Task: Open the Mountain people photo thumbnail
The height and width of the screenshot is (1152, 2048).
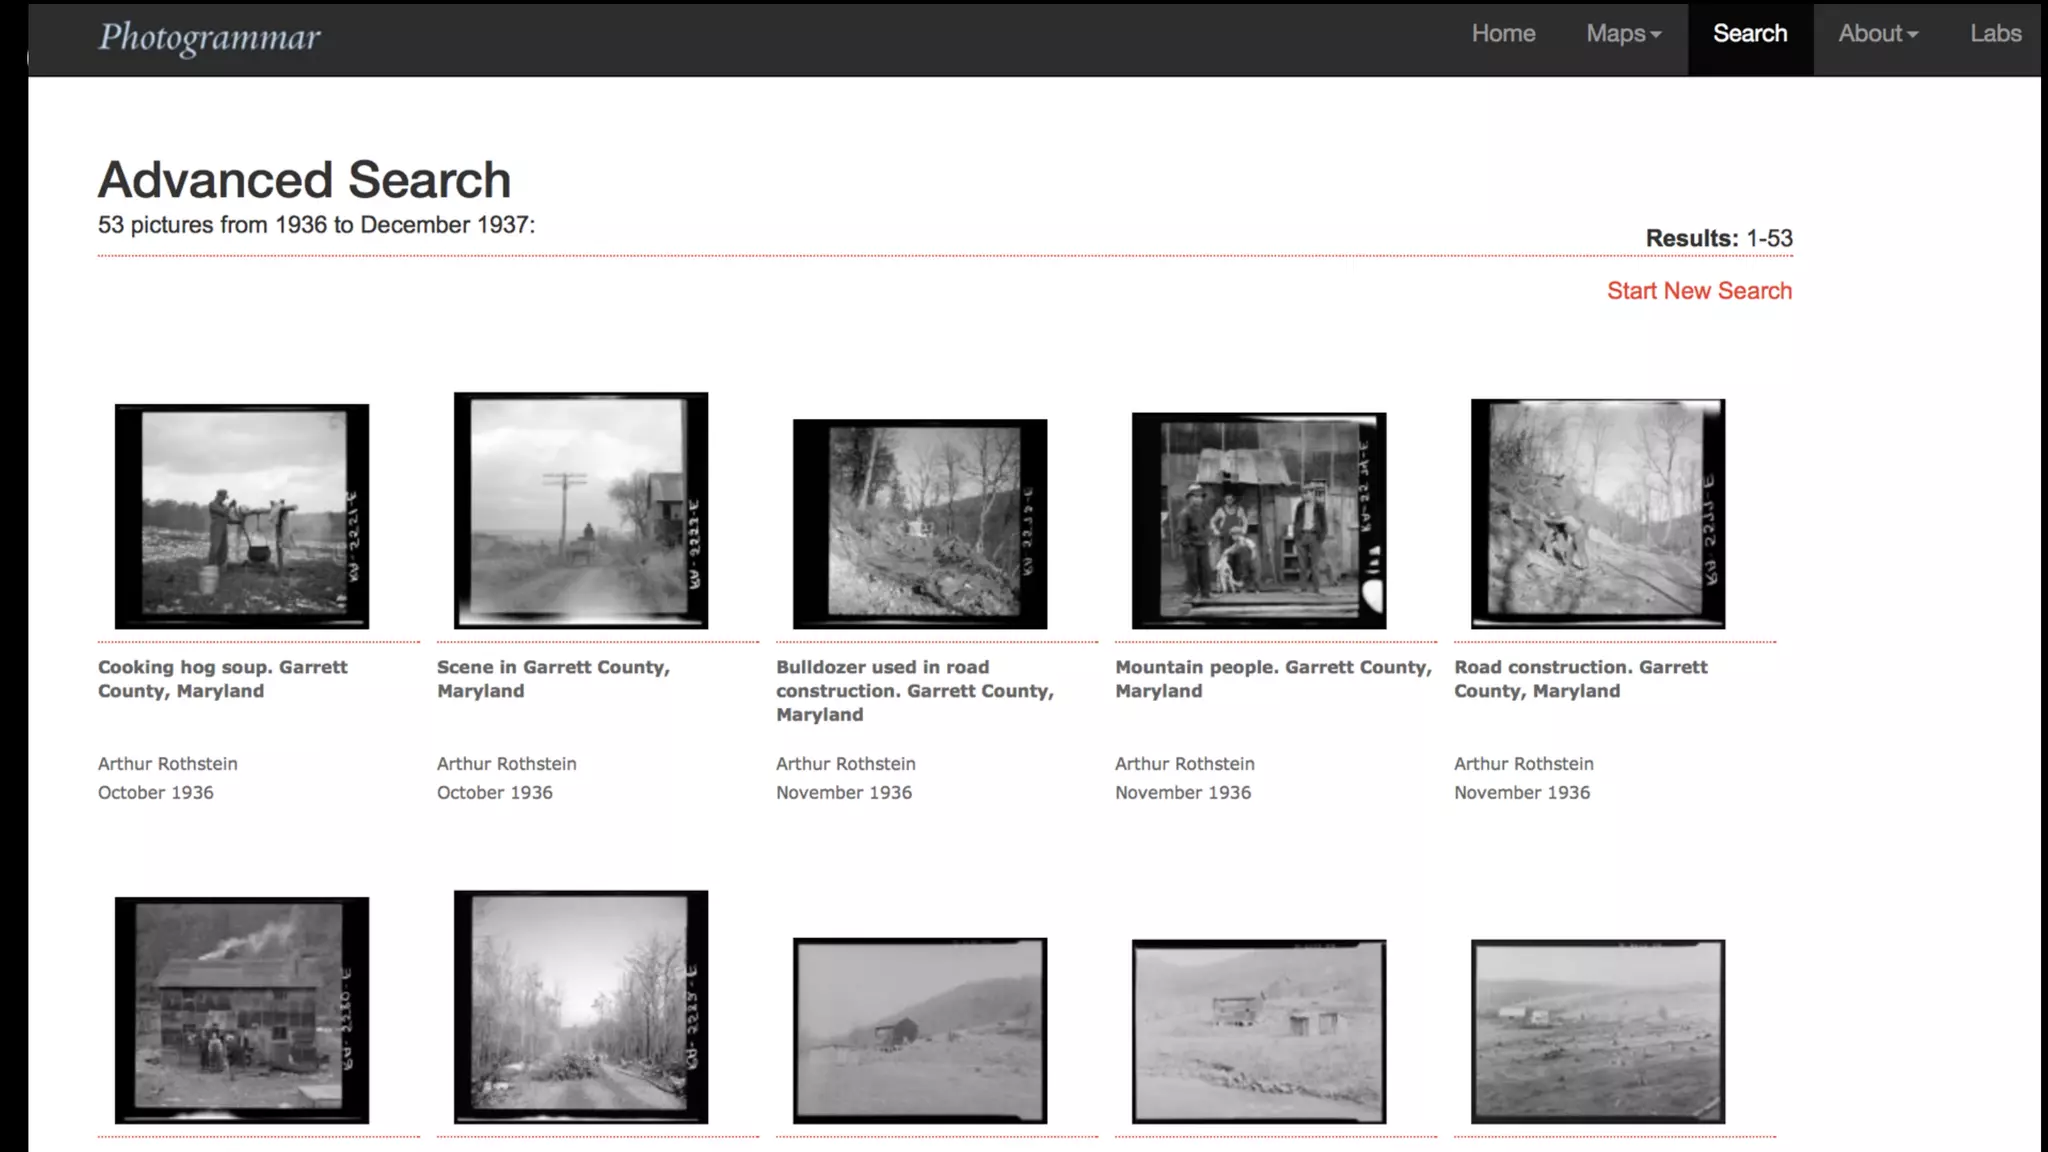Action: [1259, 520]
